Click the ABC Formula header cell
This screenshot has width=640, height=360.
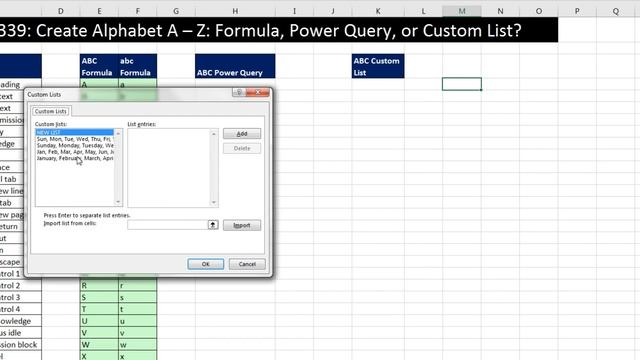coord(99,66)
